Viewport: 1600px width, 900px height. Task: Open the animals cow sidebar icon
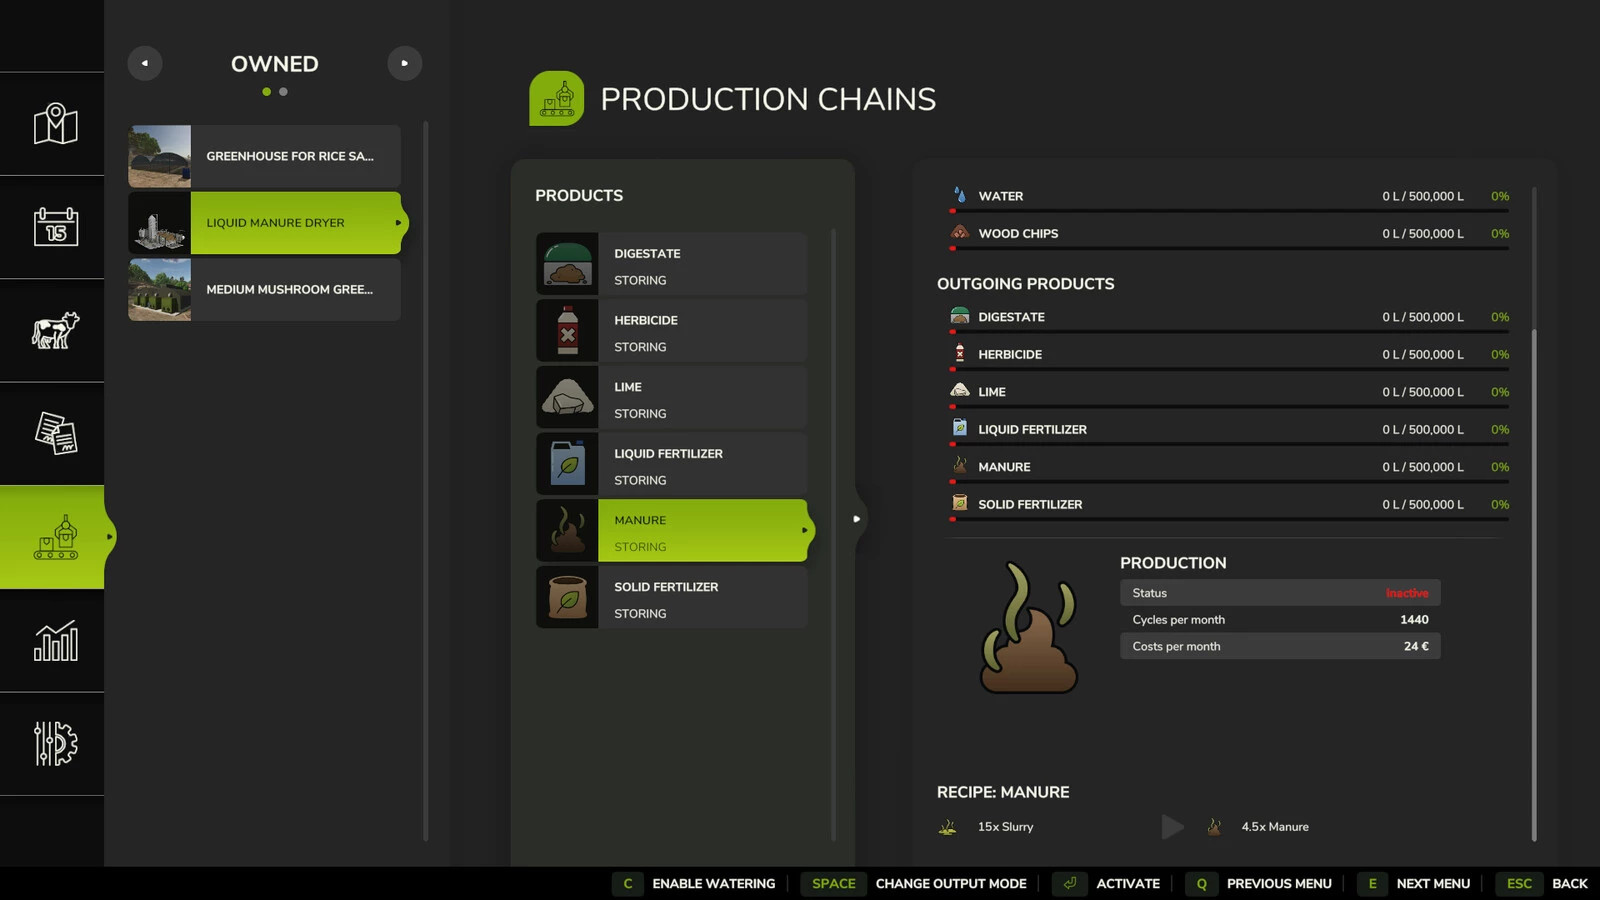55,330
